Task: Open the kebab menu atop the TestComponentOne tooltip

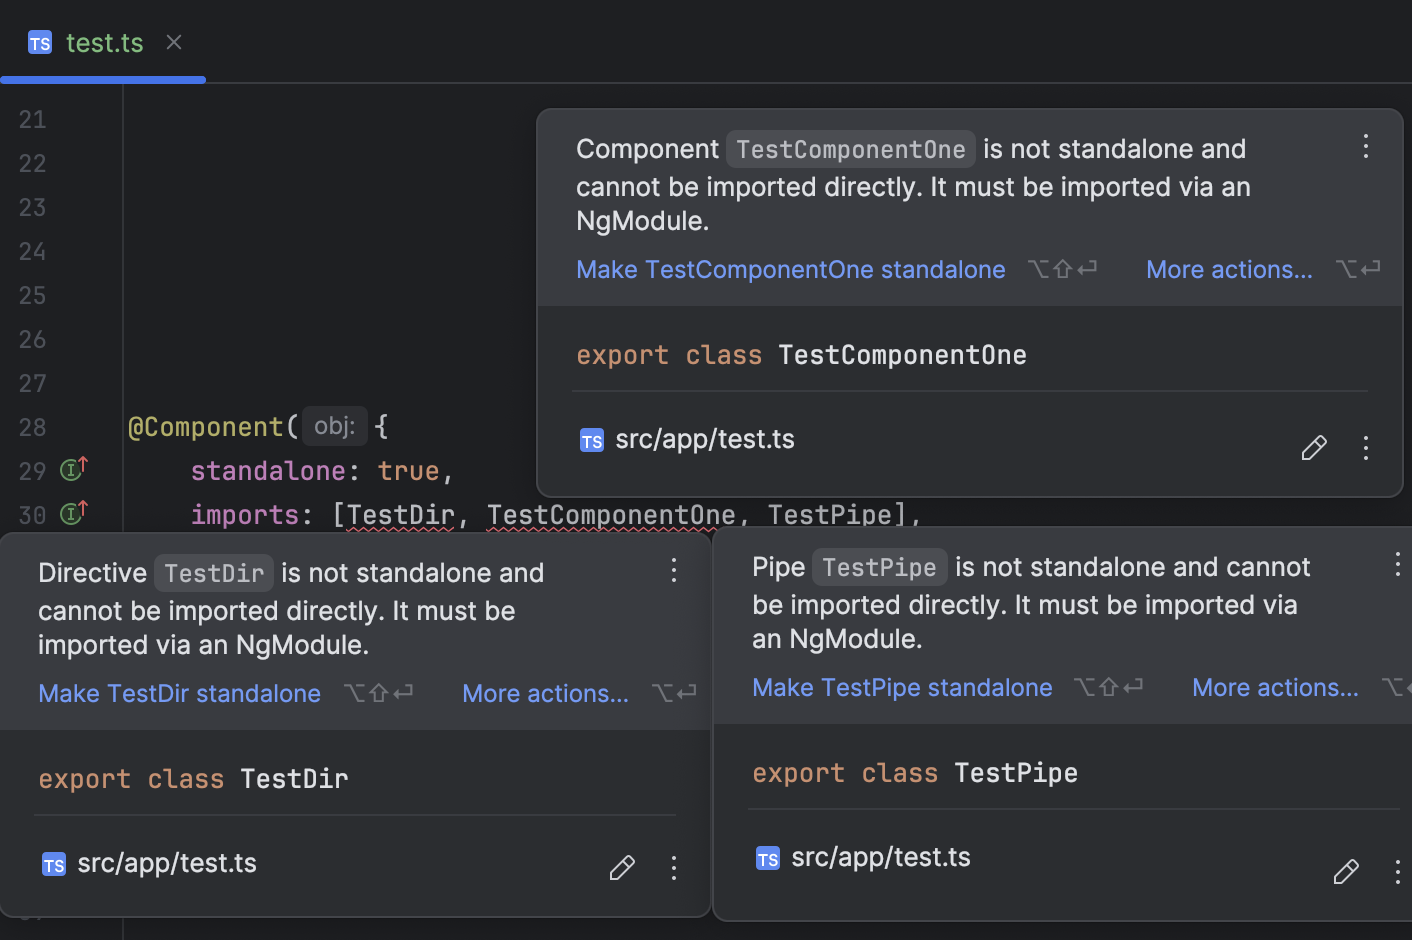Action: (x=1366, y=146)
